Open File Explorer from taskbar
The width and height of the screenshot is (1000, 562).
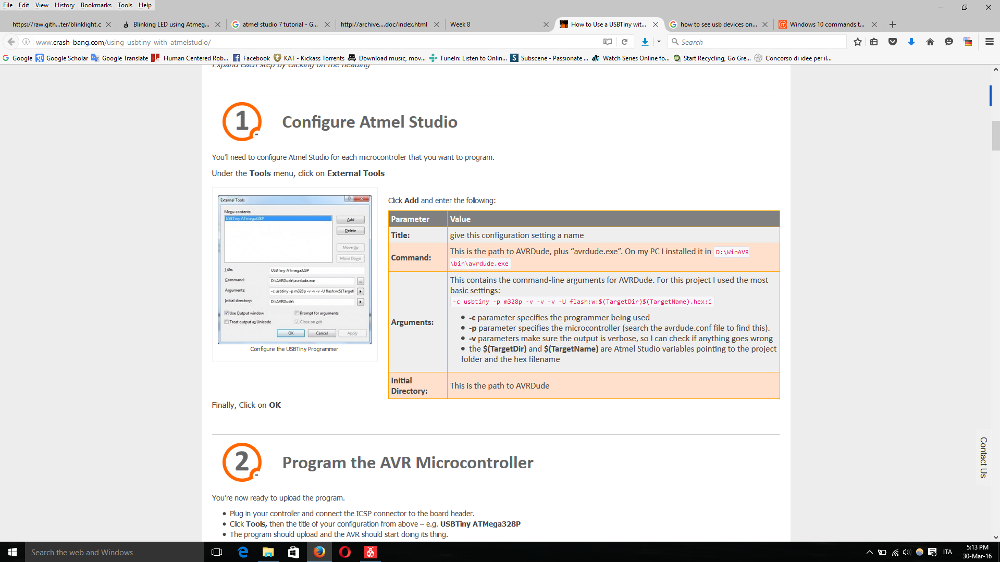click(268, 552)
